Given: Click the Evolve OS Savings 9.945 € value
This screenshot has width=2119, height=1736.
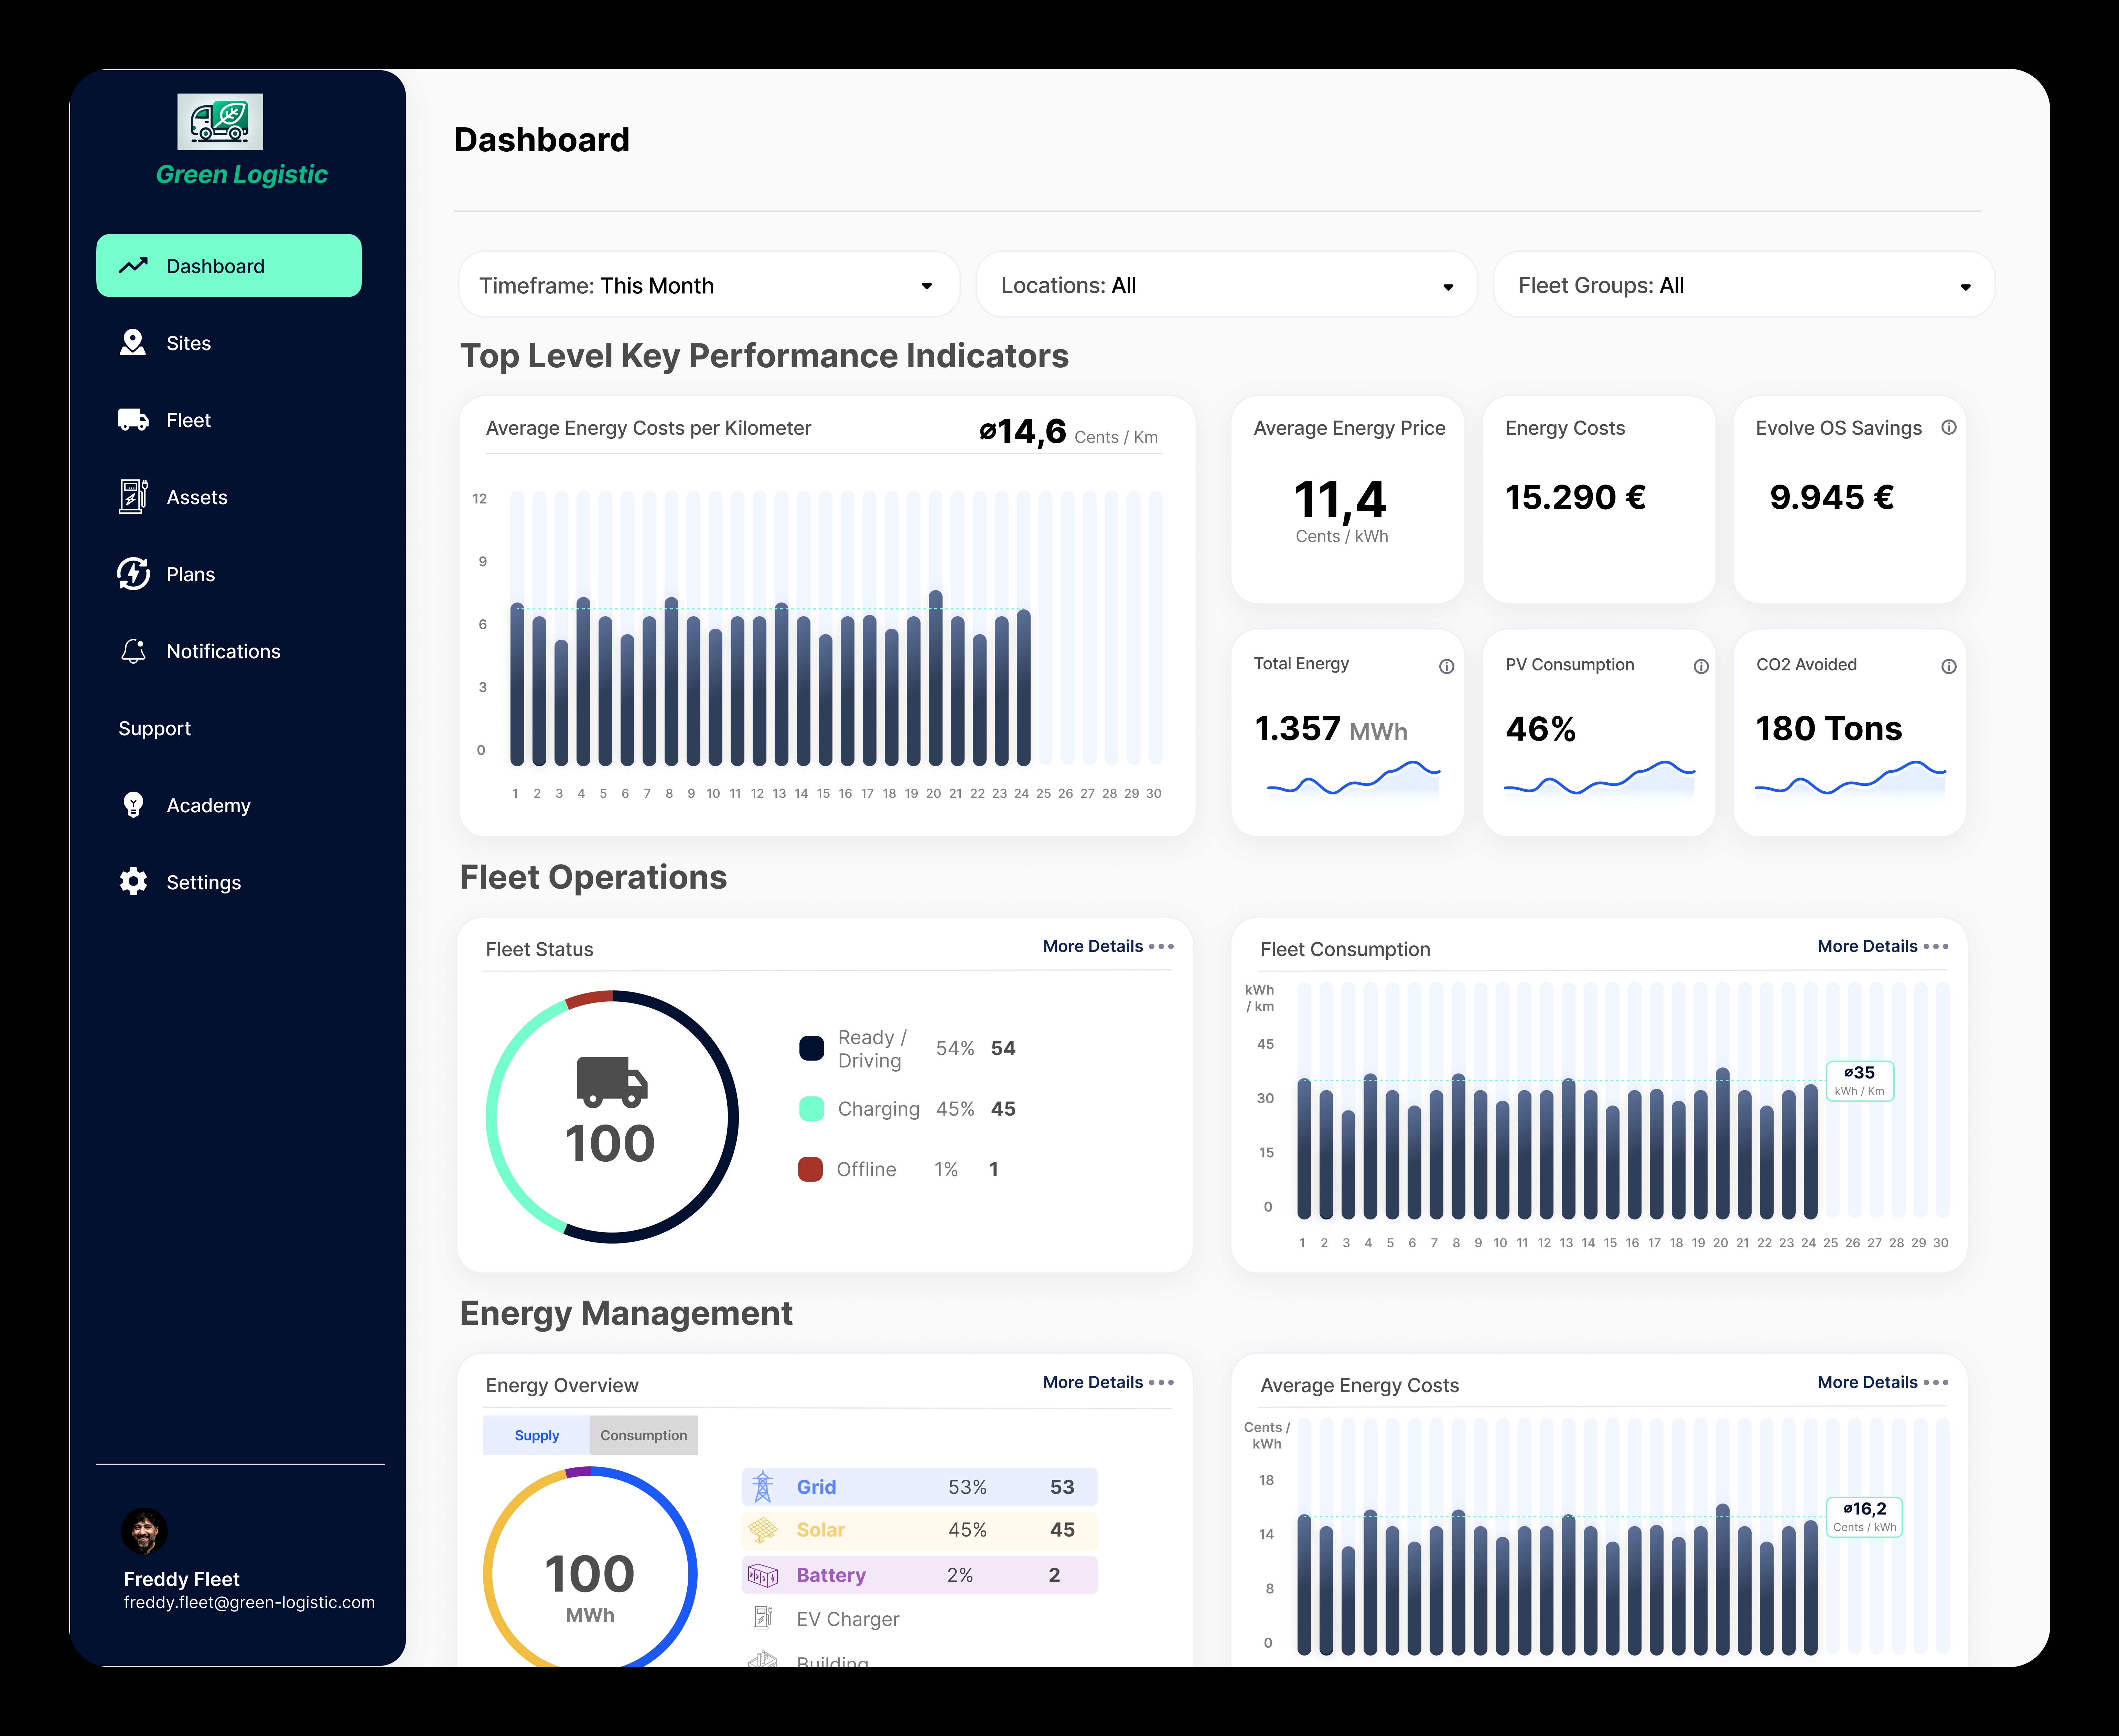Looking at the screenshot, I should click(x=1832, y=497).
